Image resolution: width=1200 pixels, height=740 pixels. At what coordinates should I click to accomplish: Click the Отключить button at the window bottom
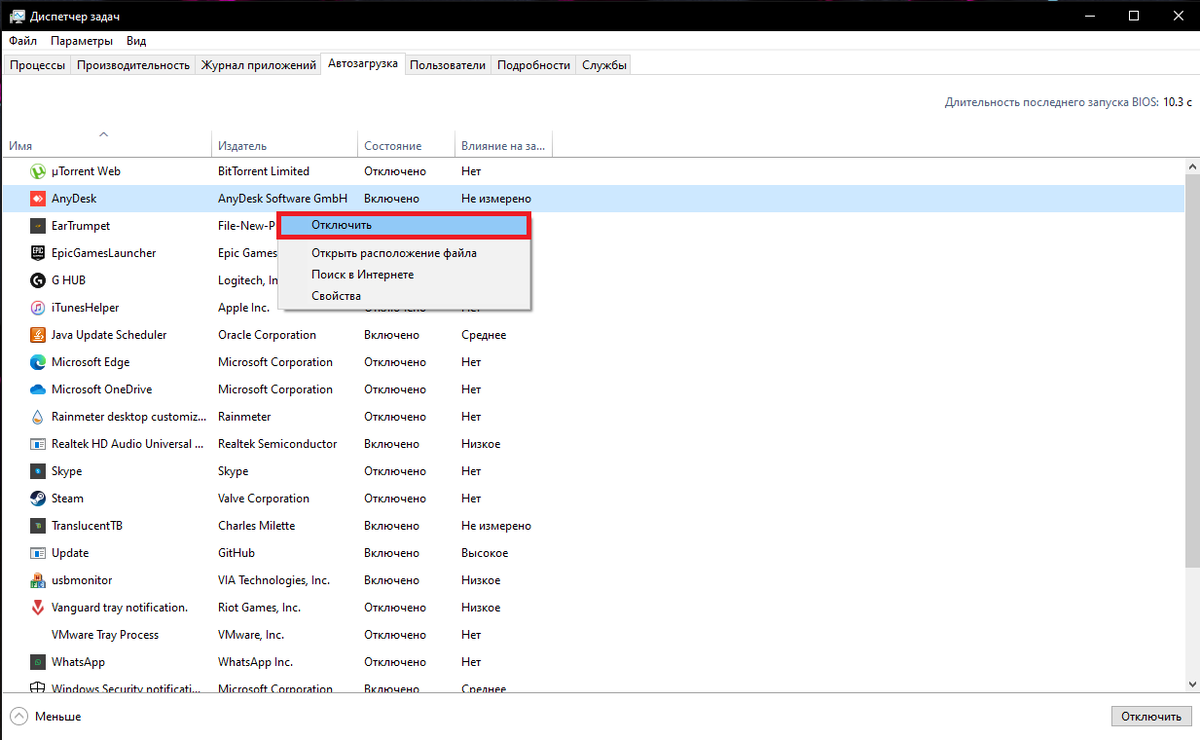[x=1151, y=716]
